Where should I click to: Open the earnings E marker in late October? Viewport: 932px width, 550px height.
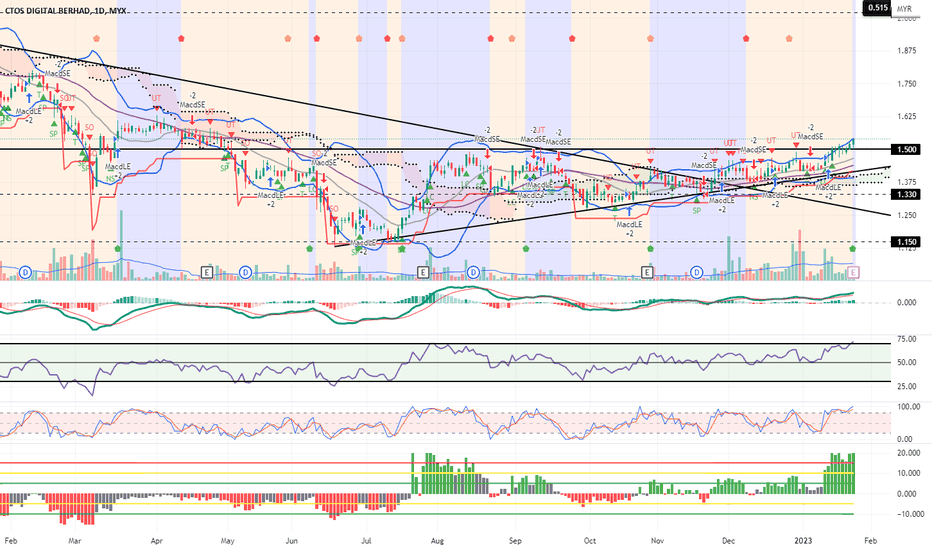click(647, 272)
